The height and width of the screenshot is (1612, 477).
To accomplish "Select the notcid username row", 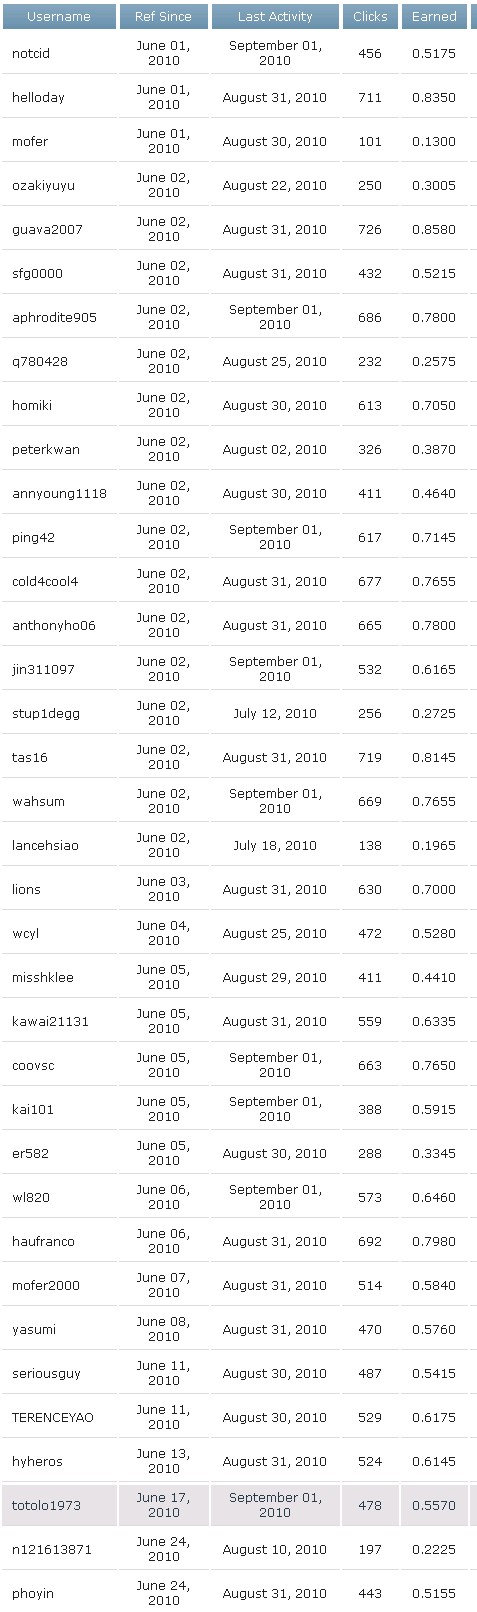I will coord(238,54).
